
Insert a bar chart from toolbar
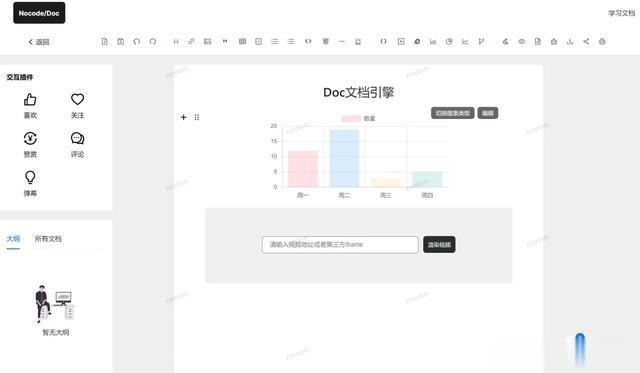pyautogui.click(x=433, y=41)
